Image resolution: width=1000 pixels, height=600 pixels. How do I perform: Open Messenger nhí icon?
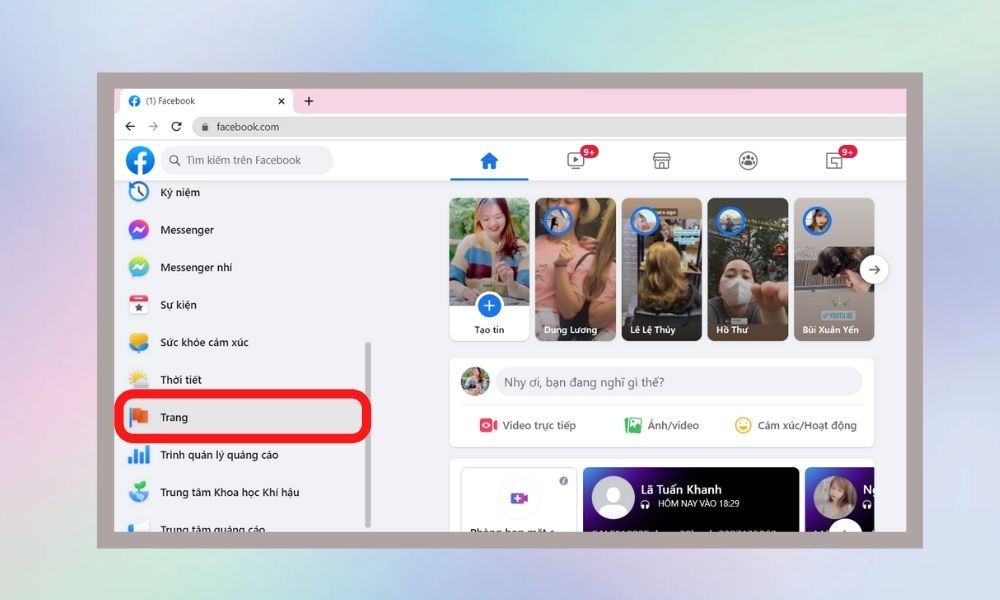click(x=138, y=267)
